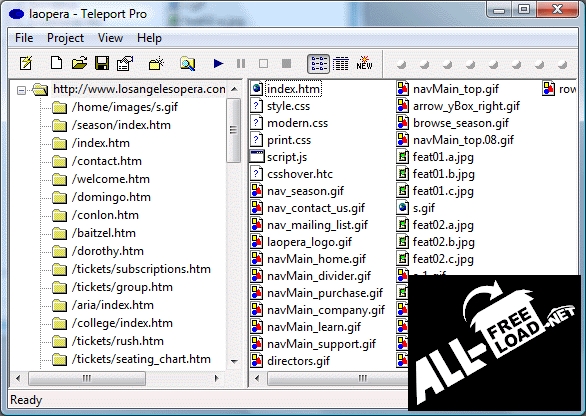Image resolution: width=586 pixels, height=416 pixels.
Task: Click the solid gray stop button
Action: pyautogui.click(x=286, y=64)
